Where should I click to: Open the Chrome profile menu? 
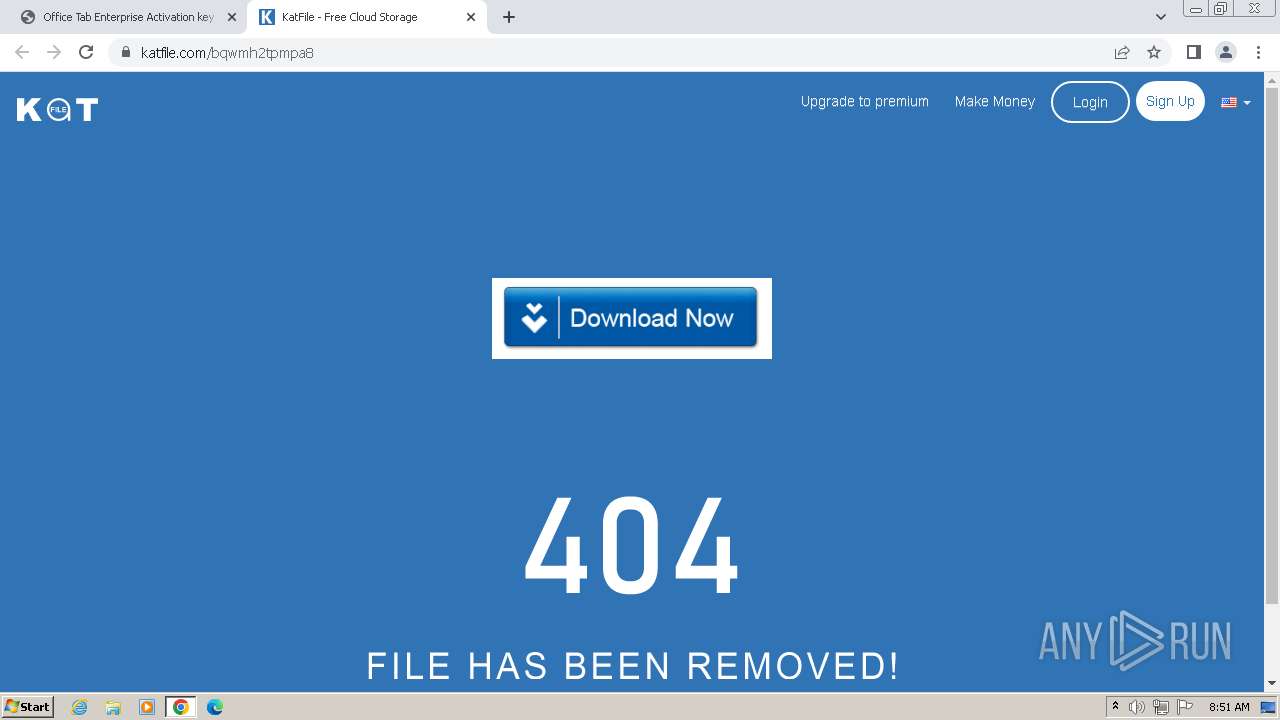(1226, 52)
